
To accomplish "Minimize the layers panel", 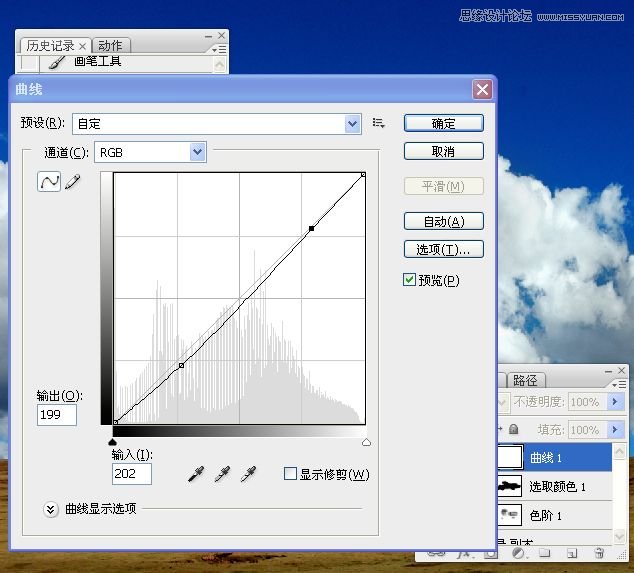I will 609,371.
